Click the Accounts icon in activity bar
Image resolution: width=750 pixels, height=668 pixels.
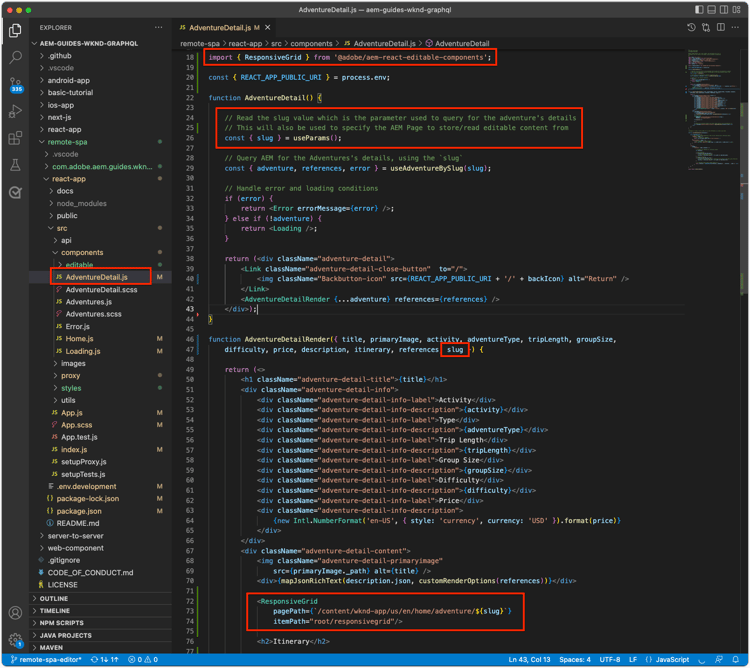tap(15, 613)
